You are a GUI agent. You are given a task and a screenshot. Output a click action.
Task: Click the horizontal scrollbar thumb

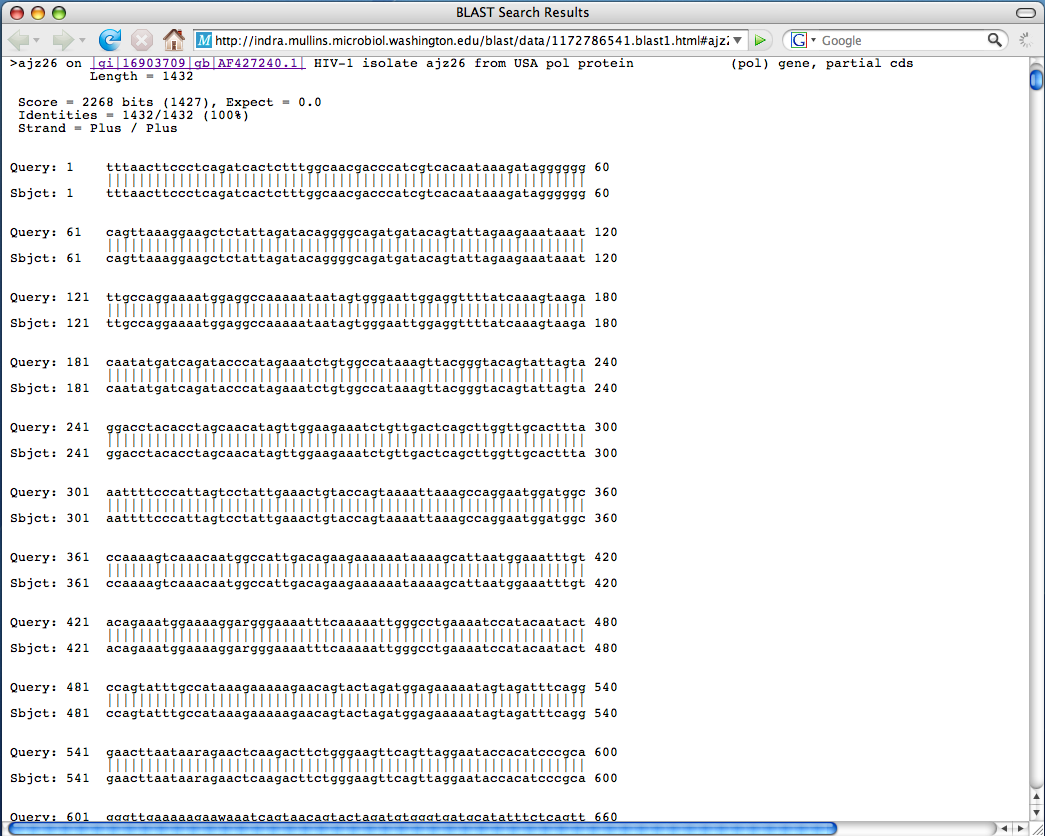tap(420, 828)
